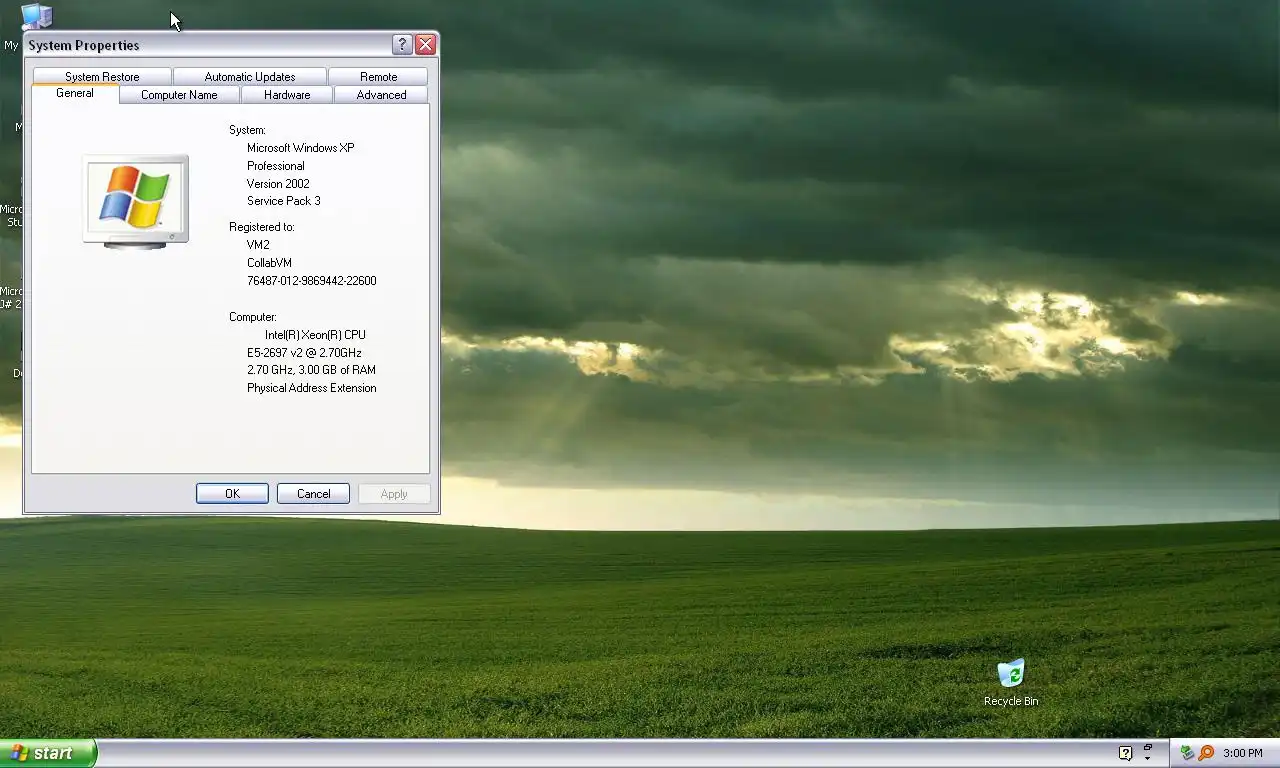Open the Hardware tab
1280x768 pixels.
coord(287,95)
